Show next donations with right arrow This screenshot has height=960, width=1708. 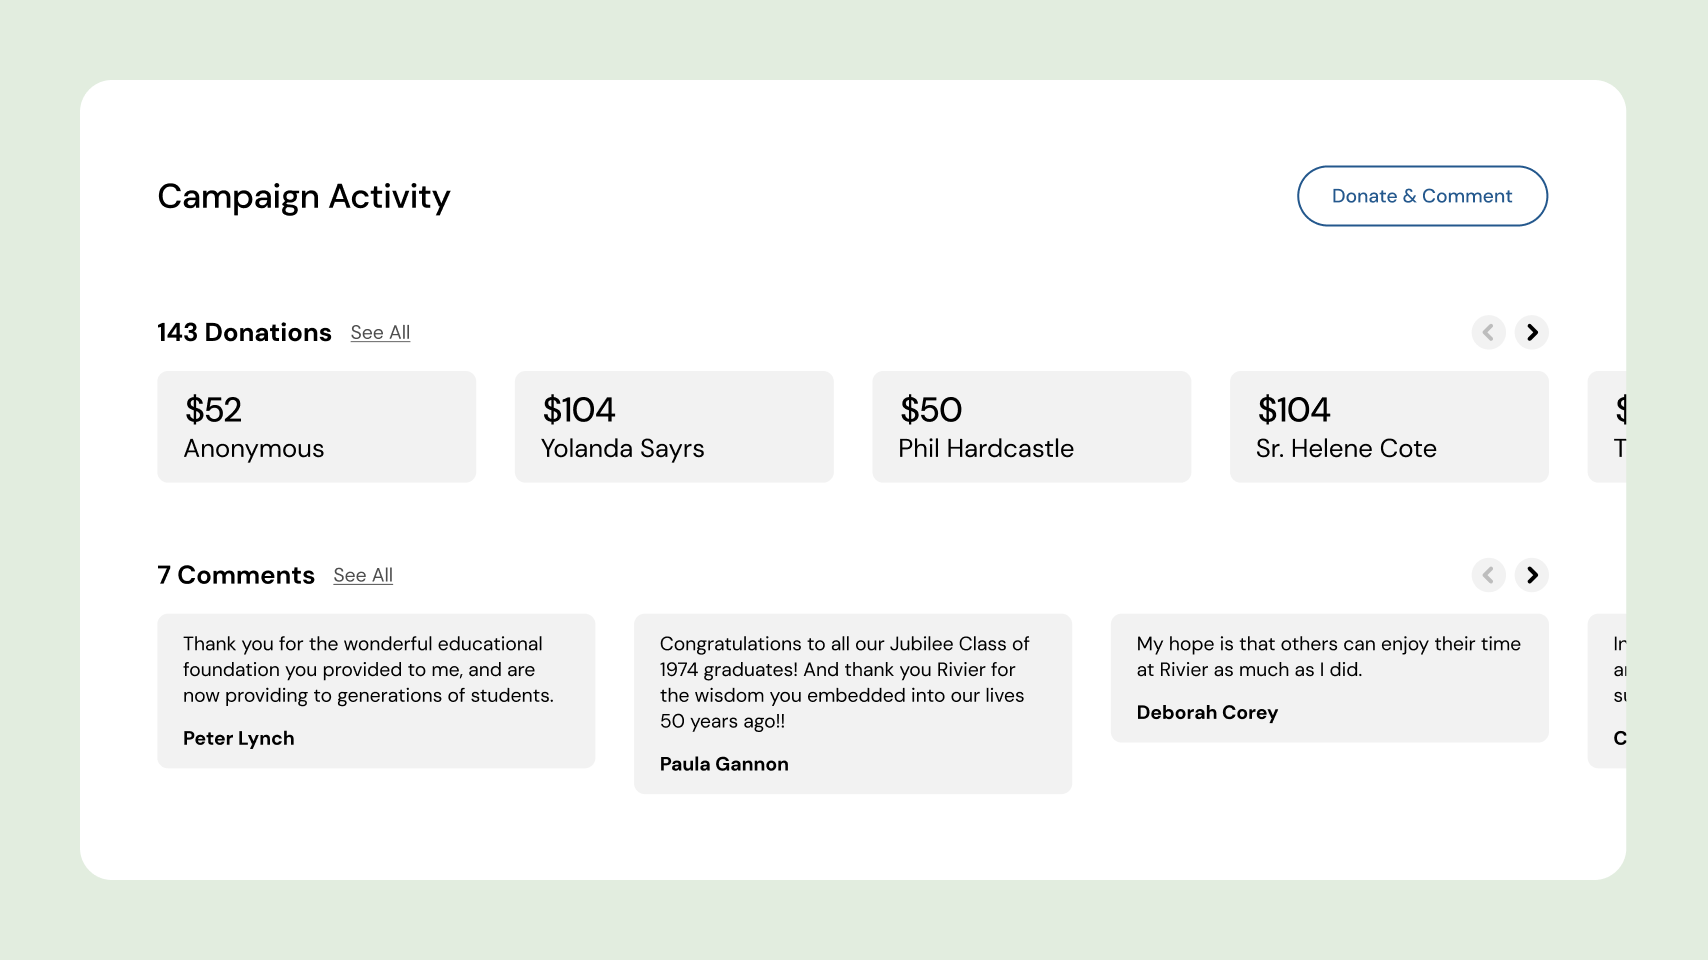(x=1531, y=332)
